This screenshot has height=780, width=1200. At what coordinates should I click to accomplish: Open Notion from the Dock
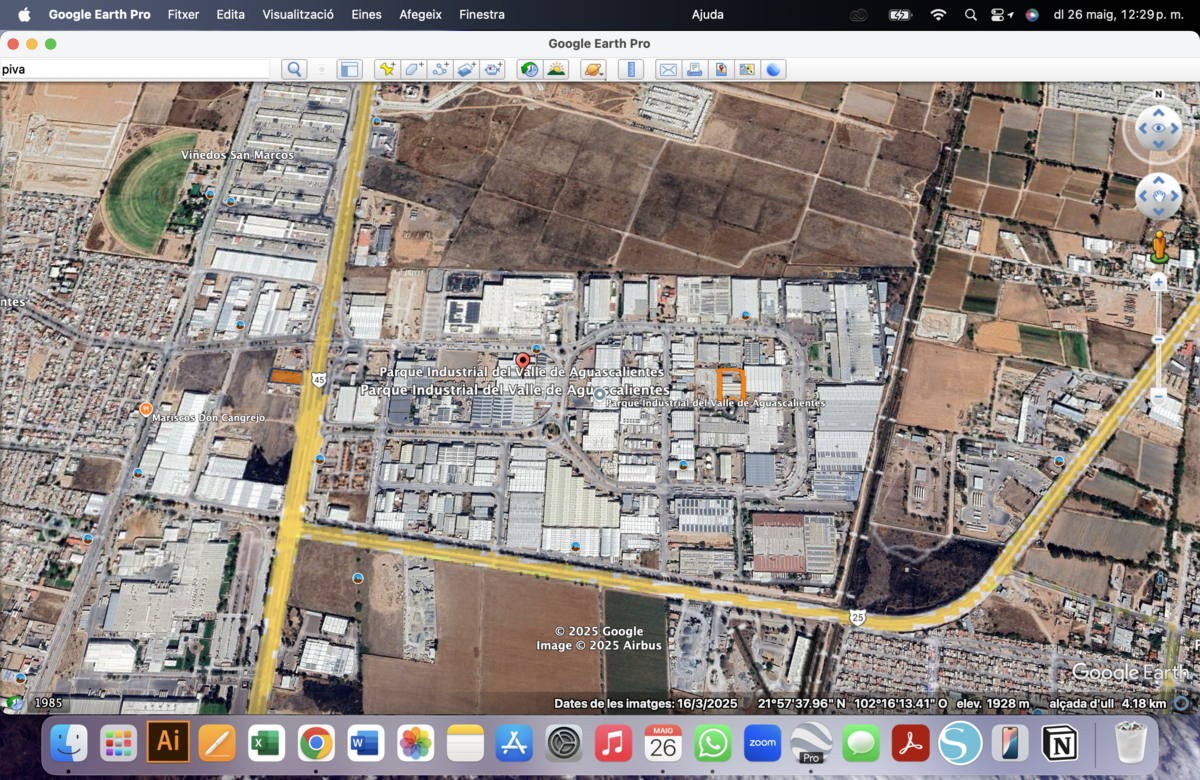tap(1059, 743)
